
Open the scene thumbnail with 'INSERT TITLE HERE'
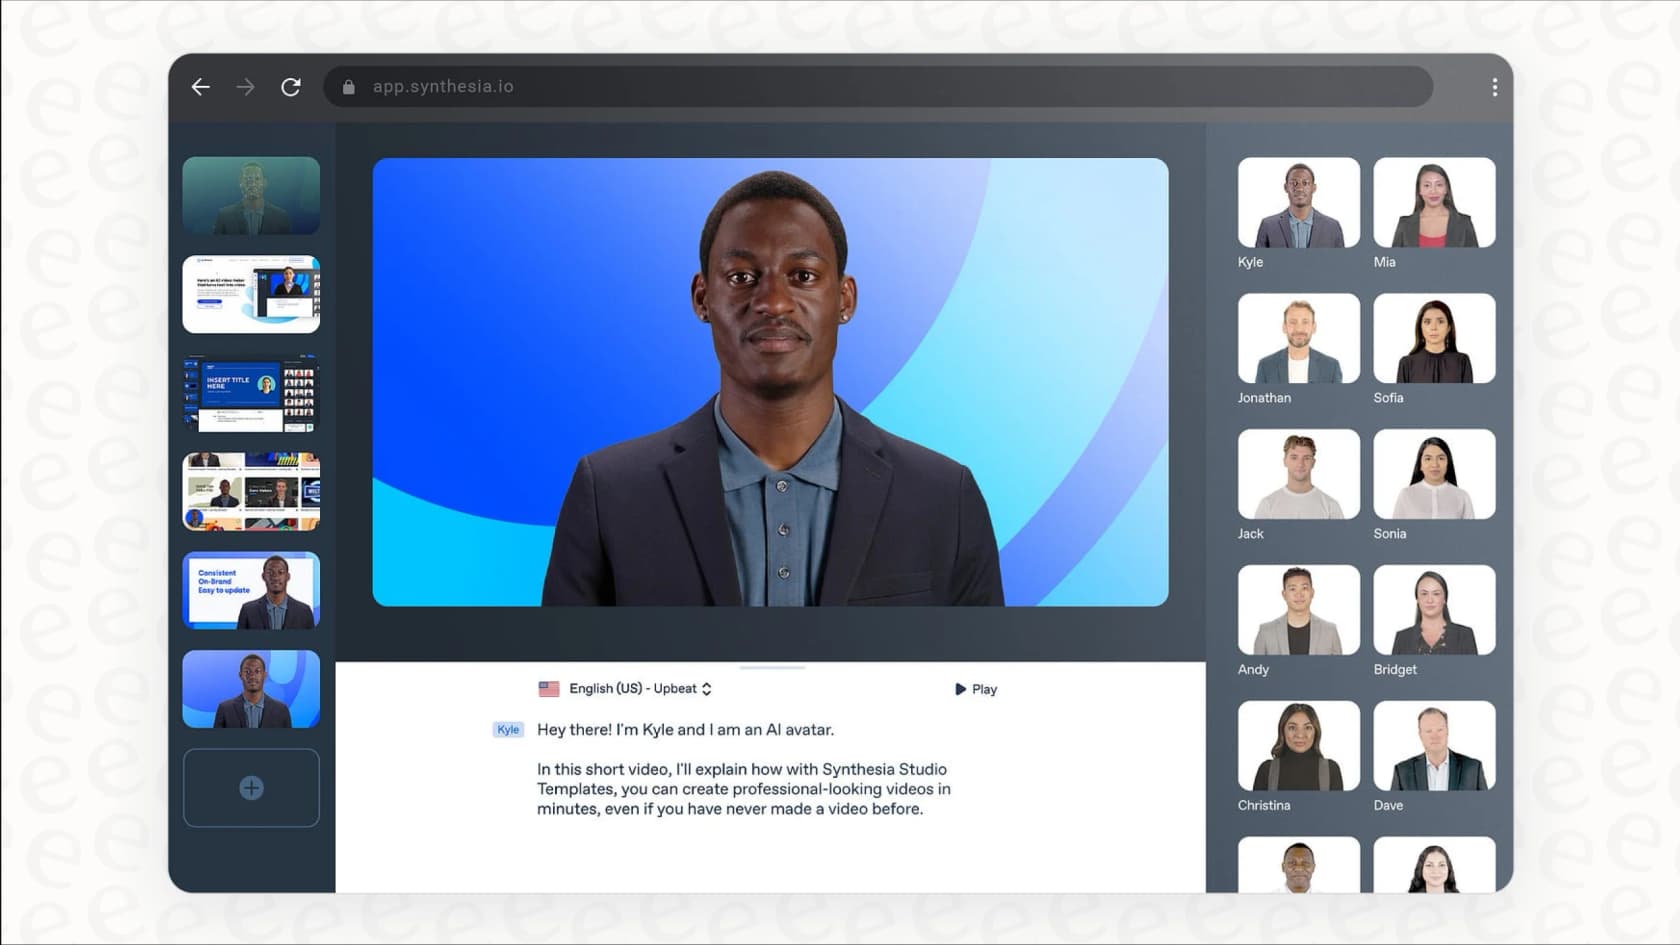pyautogui.click(x=251, y=393)
